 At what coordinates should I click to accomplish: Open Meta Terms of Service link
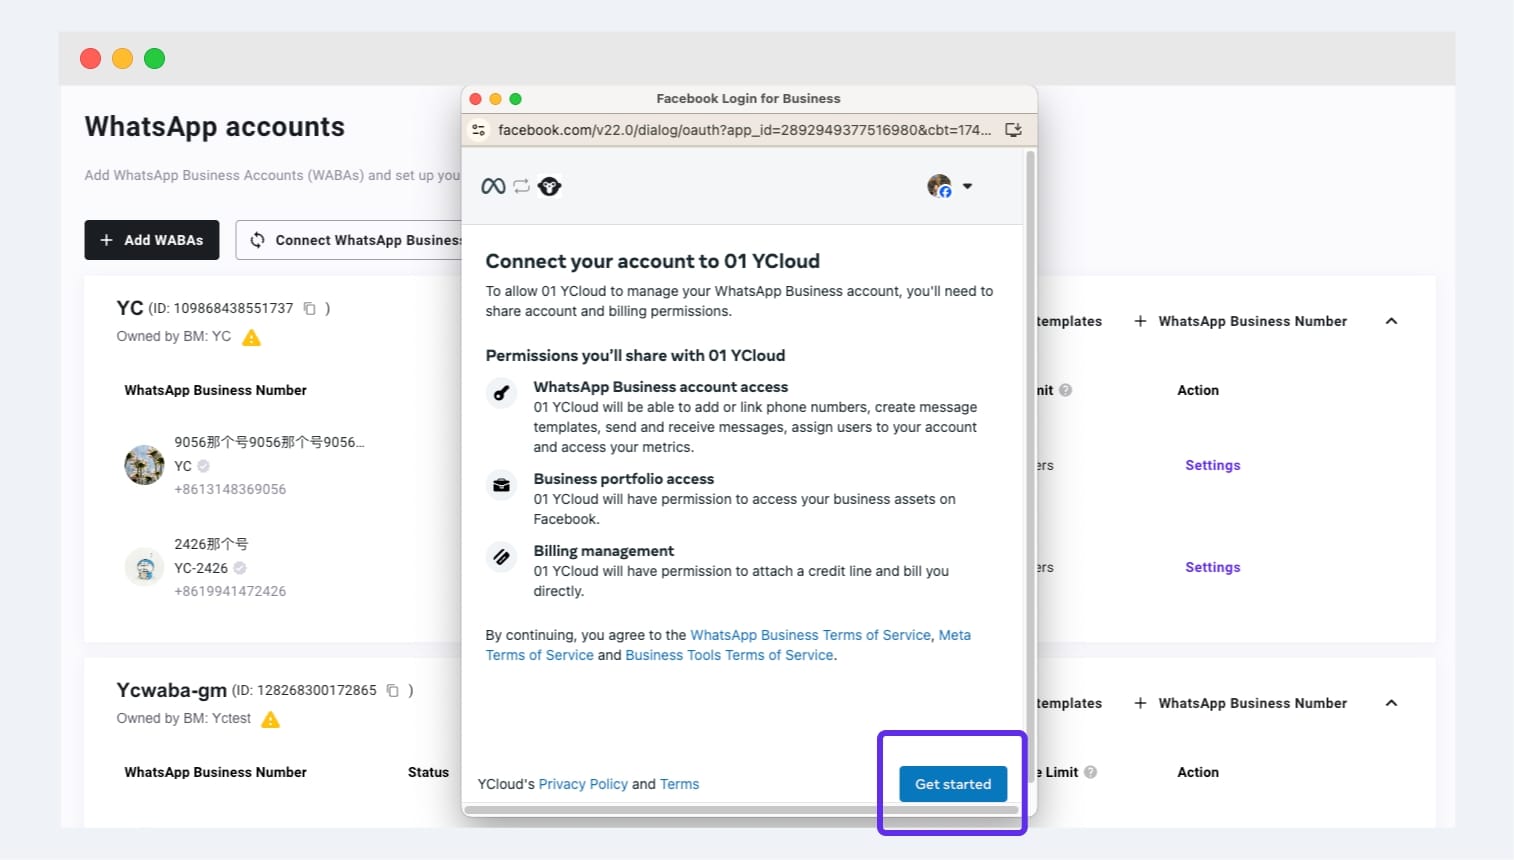[x=728, y=645]
